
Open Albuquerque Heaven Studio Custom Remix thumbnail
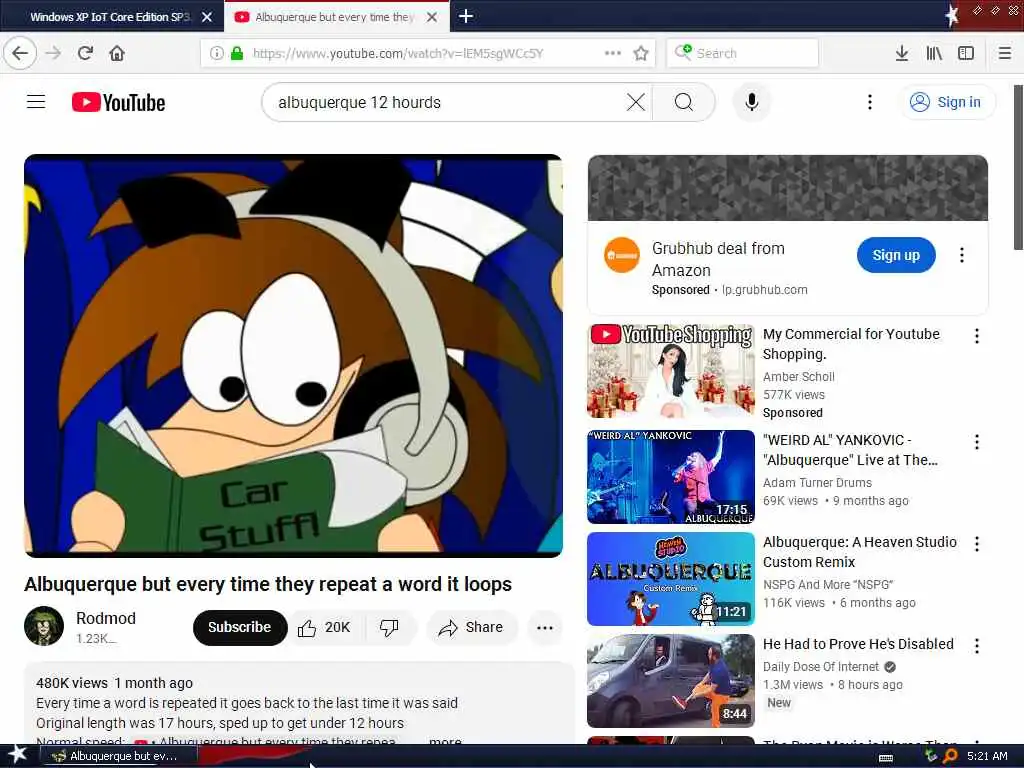pos(671,579)
